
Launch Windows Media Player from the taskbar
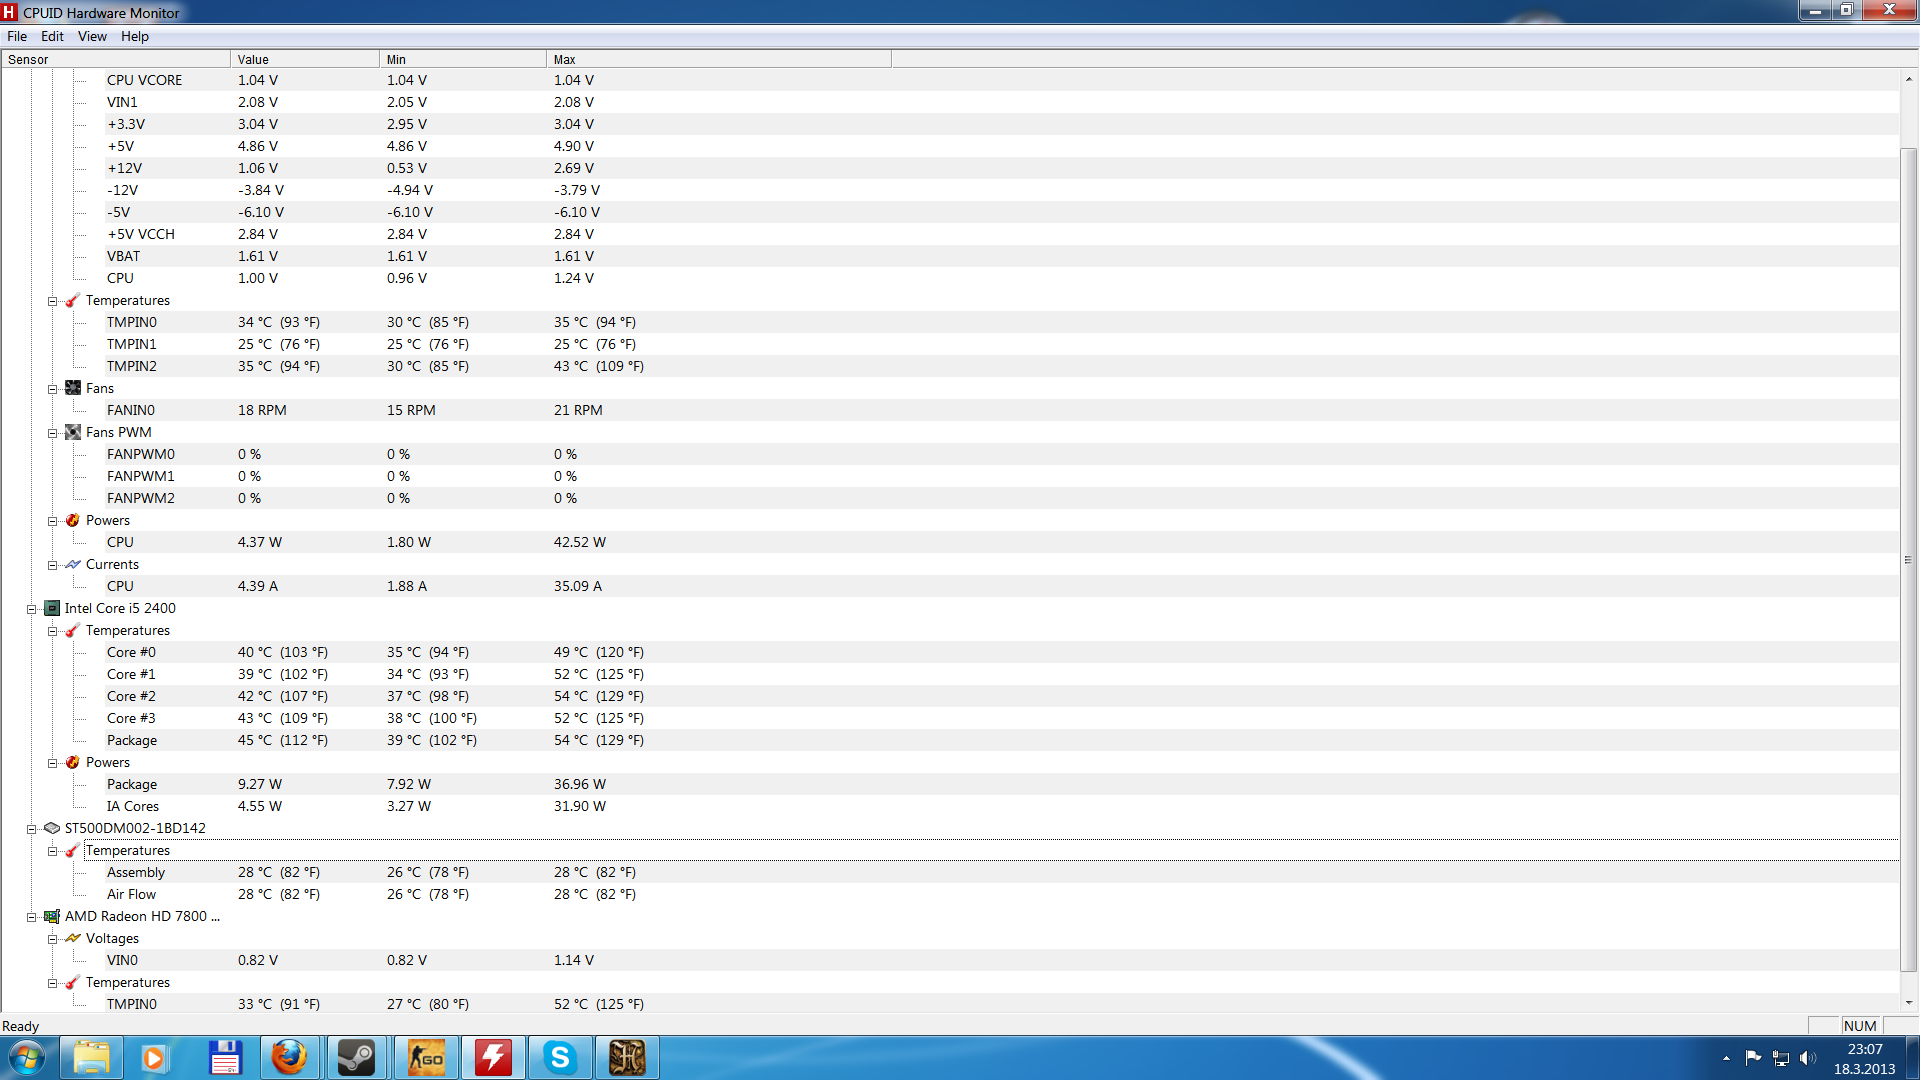154,1058
